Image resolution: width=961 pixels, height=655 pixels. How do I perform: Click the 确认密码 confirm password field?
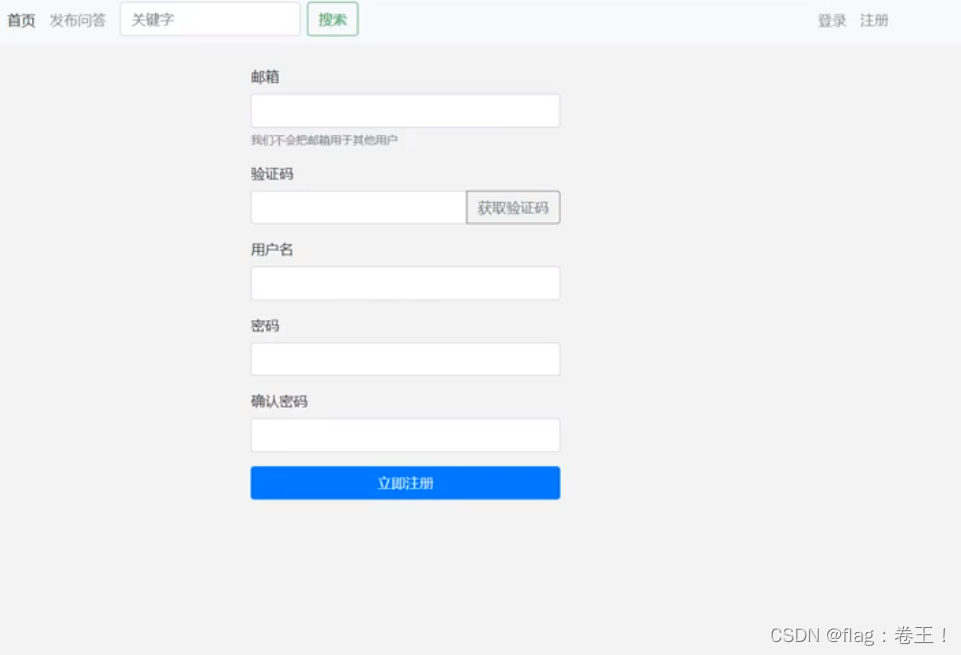click(404, 435)
